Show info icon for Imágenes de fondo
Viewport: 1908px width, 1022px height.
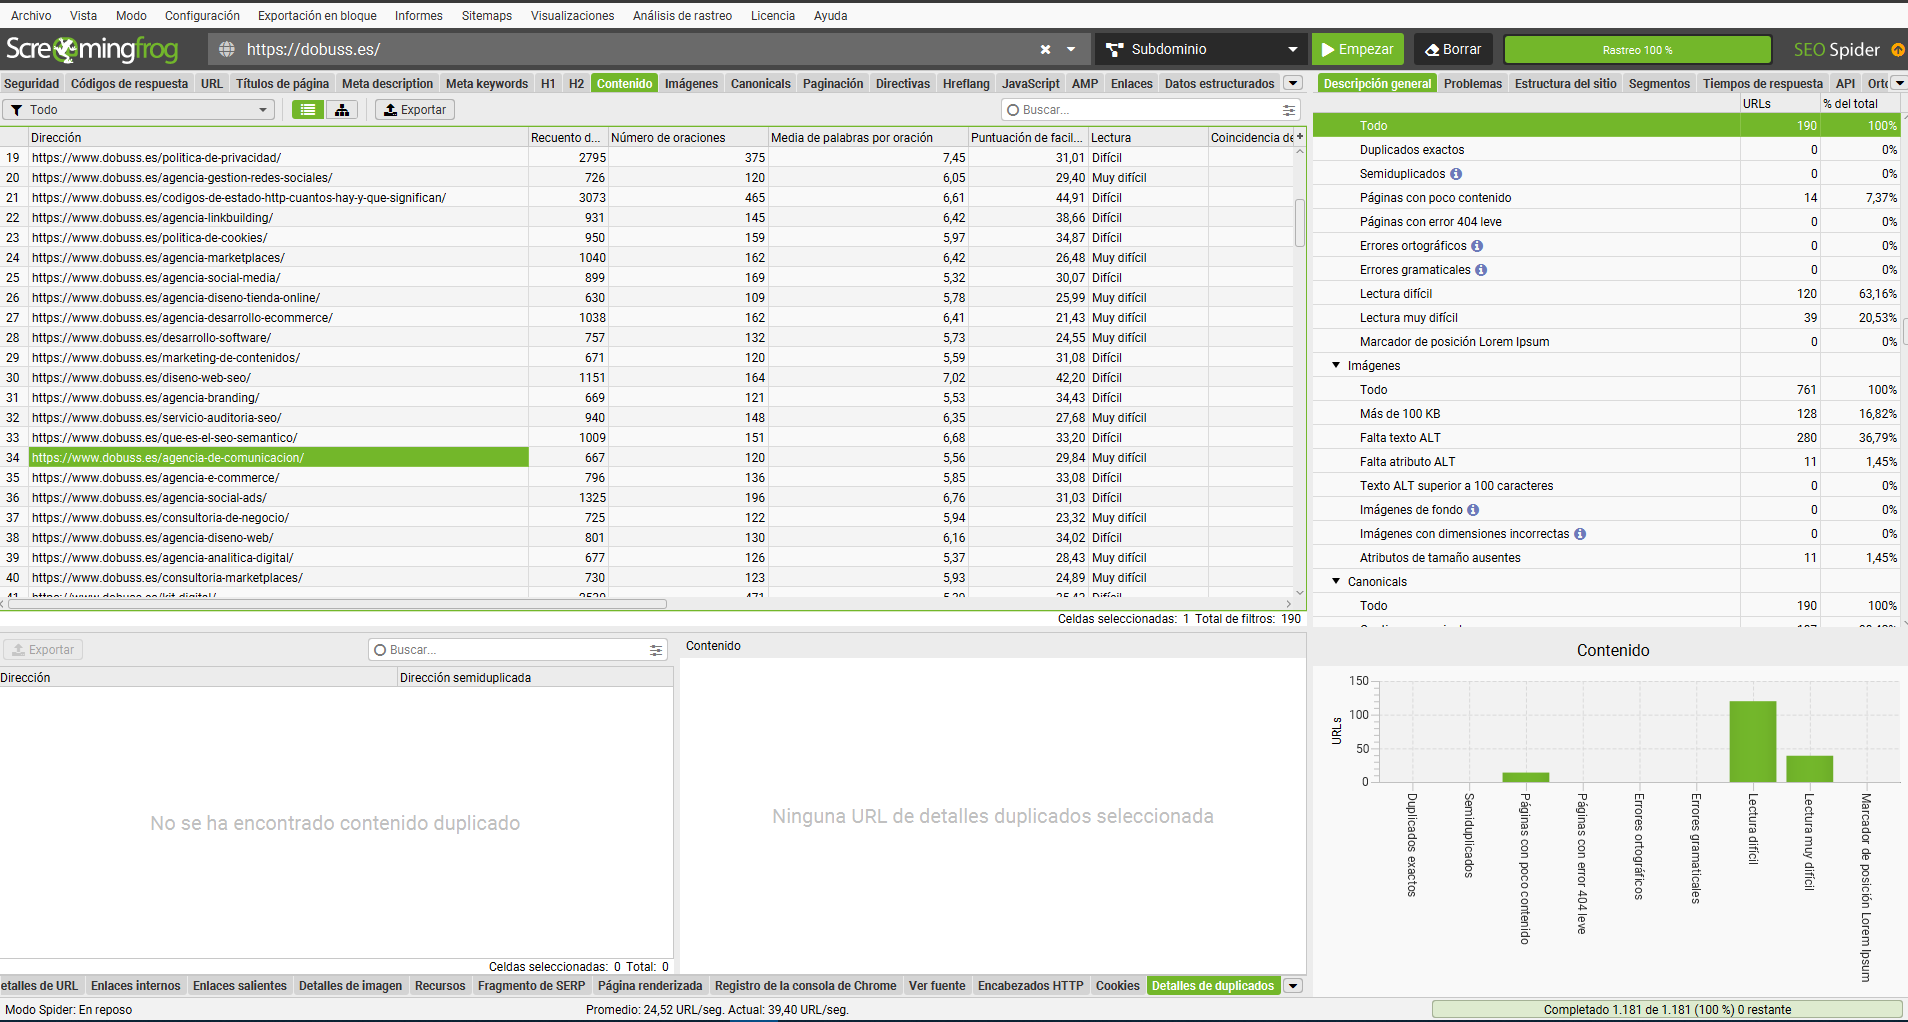point(1473,510)
